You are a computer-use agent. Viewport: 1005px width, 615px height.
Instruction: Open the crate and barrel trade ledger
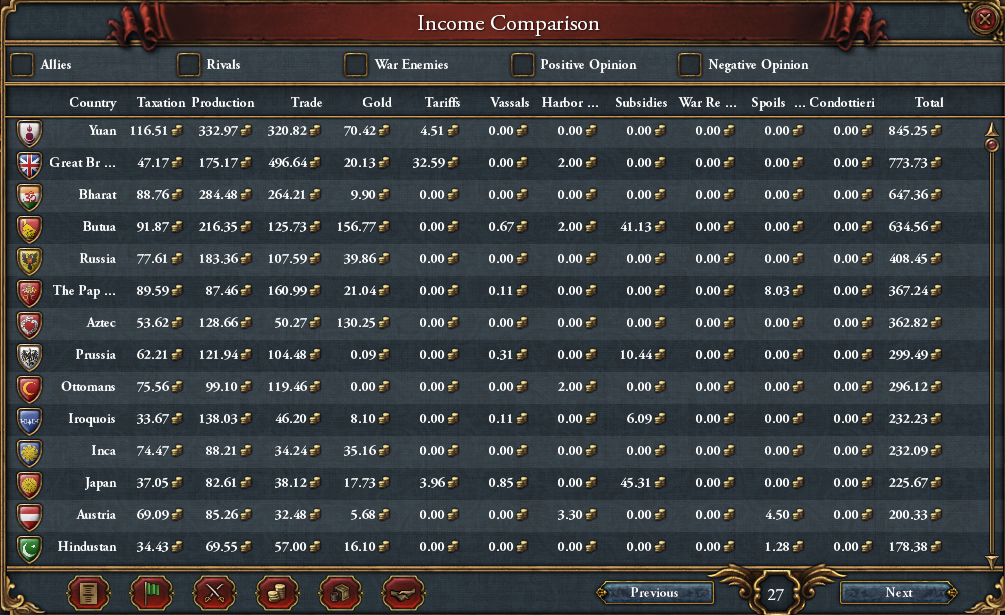(x=340, y=593)
